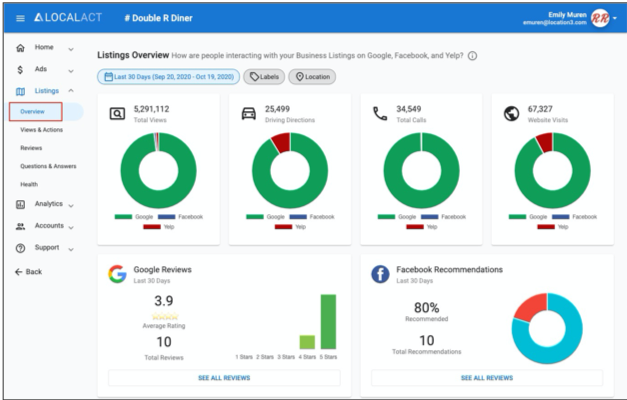The image size is (627, 400).
Task: Click the Website Visits globe icon
Action: (x=511, y=114)
